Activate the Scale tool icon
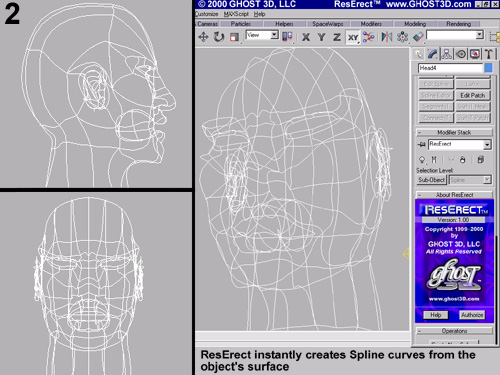 point(234,37)
